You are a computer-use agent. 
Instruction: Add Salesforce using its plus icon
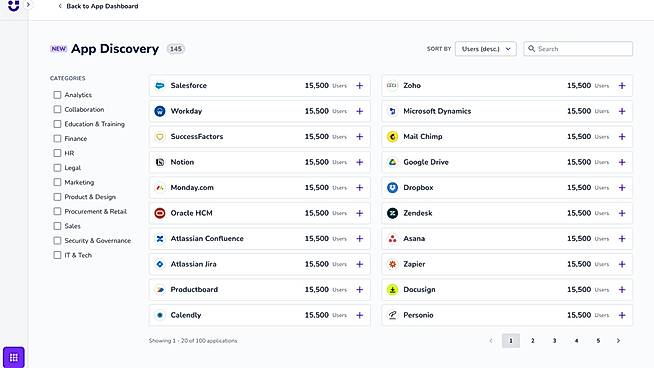360,86
